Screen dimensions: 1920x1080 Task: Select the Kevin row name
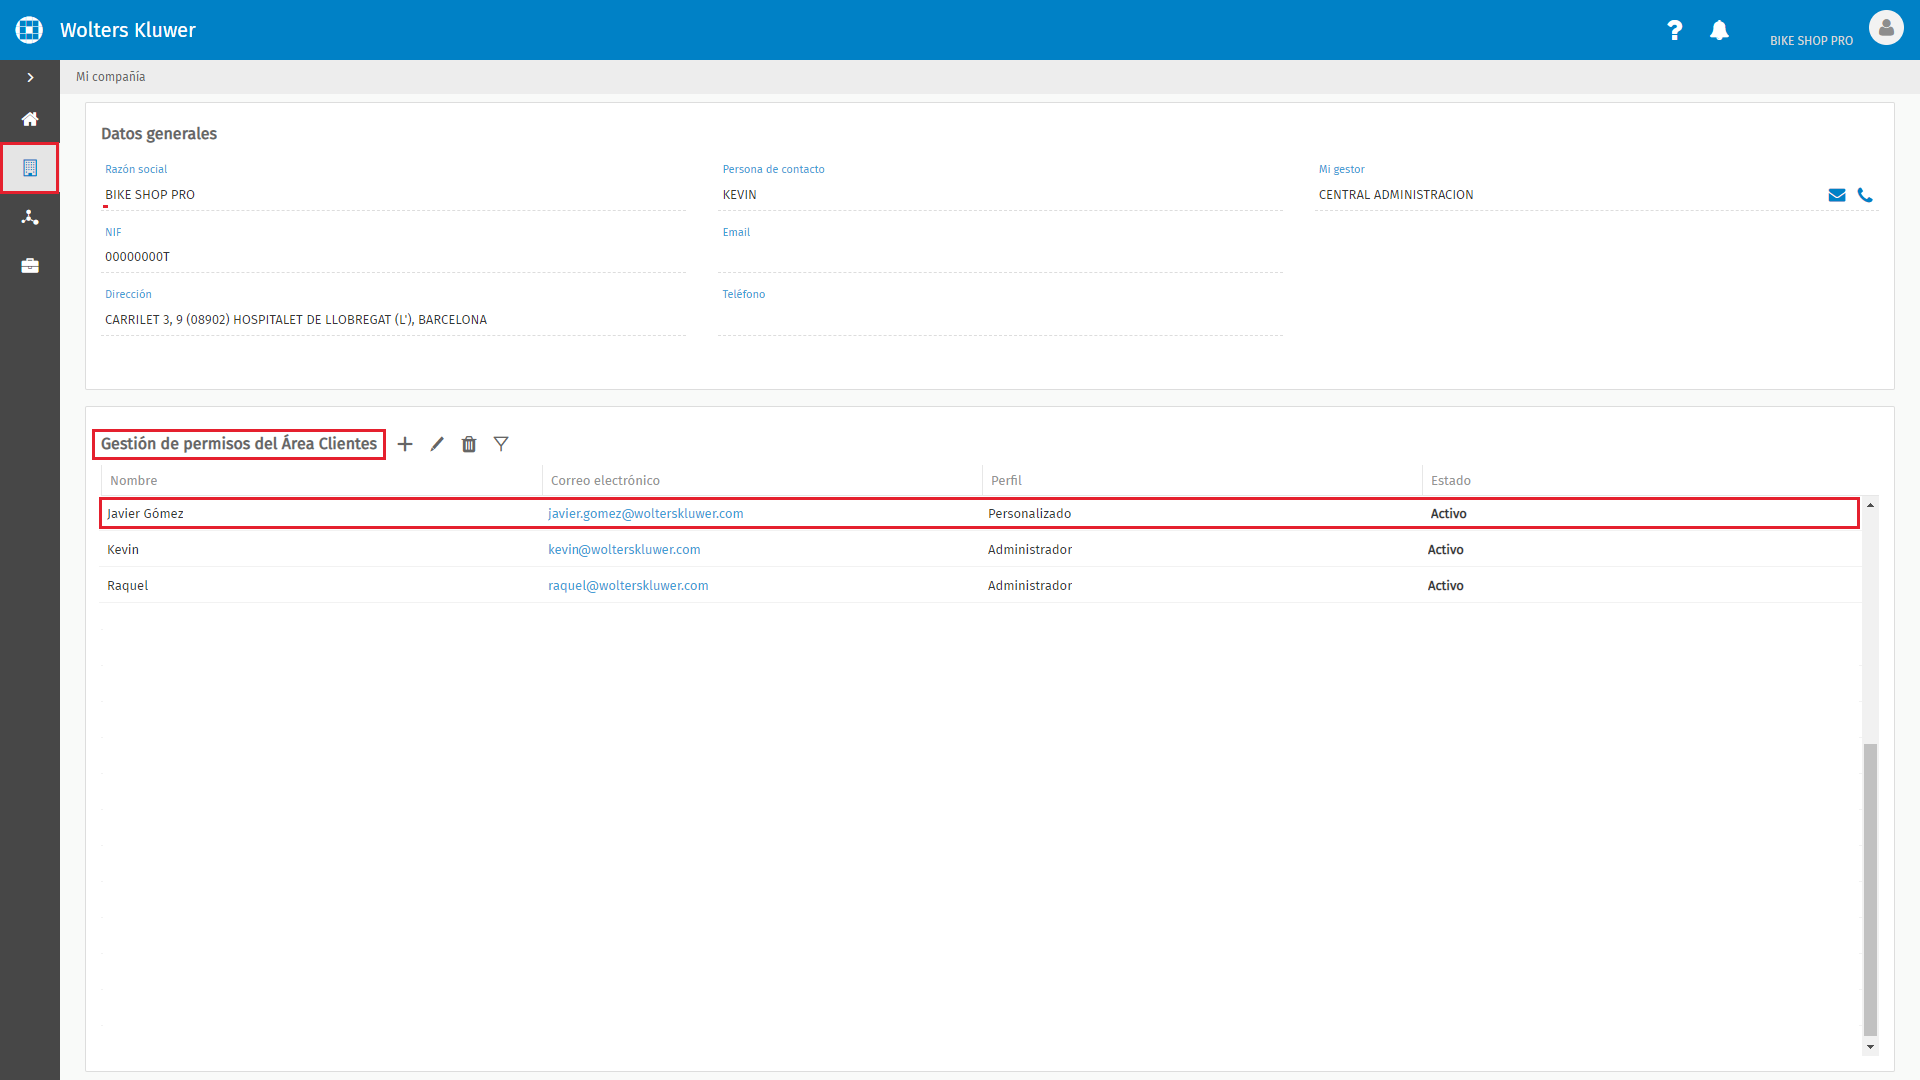coord(123,550)
